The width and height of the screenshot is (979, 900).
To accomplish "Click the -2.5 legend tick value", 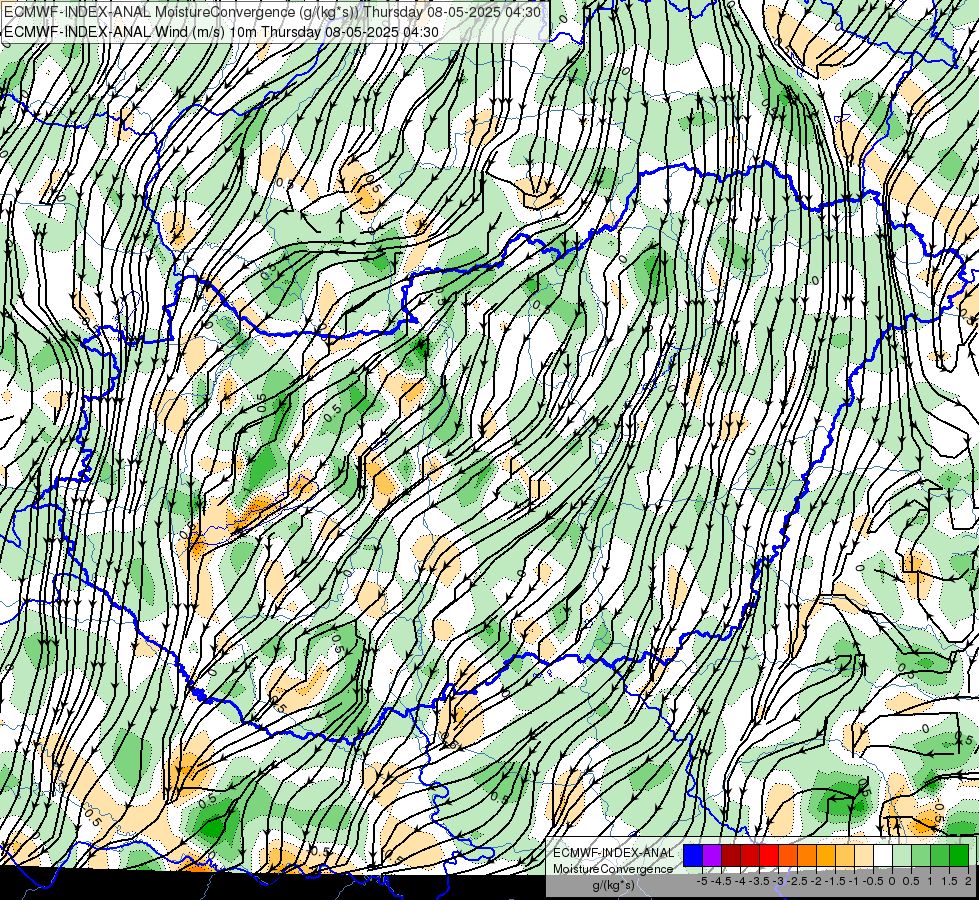I will pyautogui.click(x=797, y=881).
